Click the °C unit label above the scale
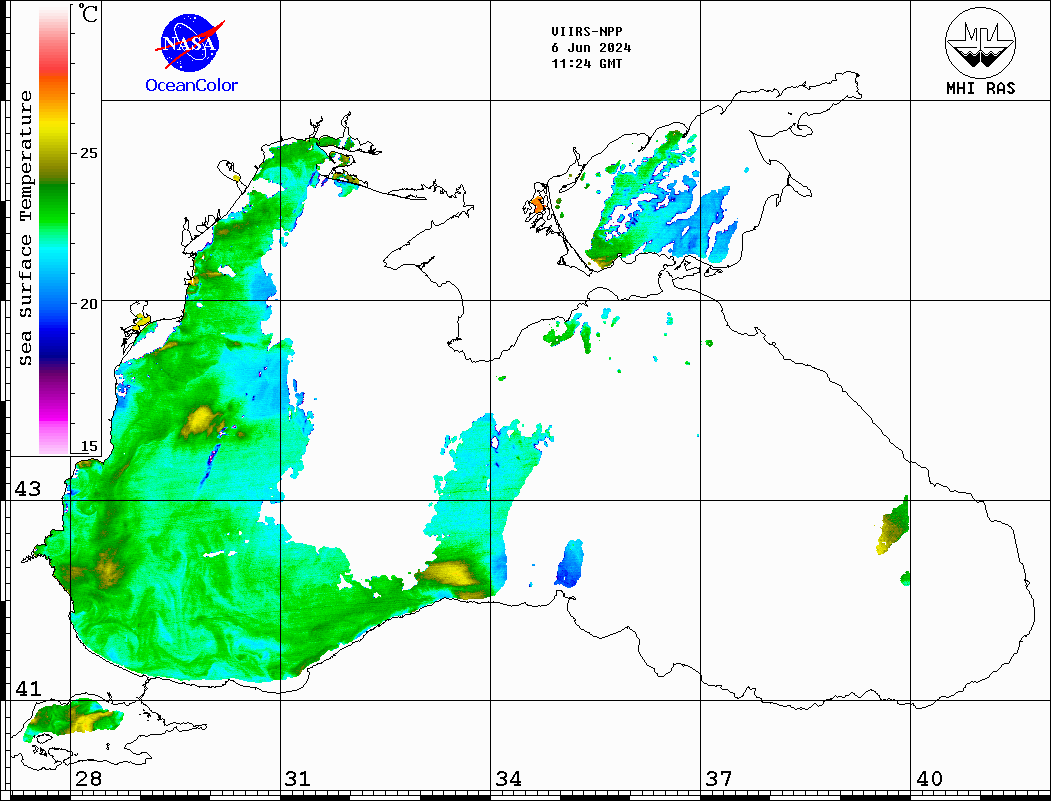This screenshot has width=1051, height=801. coord(88,13)
